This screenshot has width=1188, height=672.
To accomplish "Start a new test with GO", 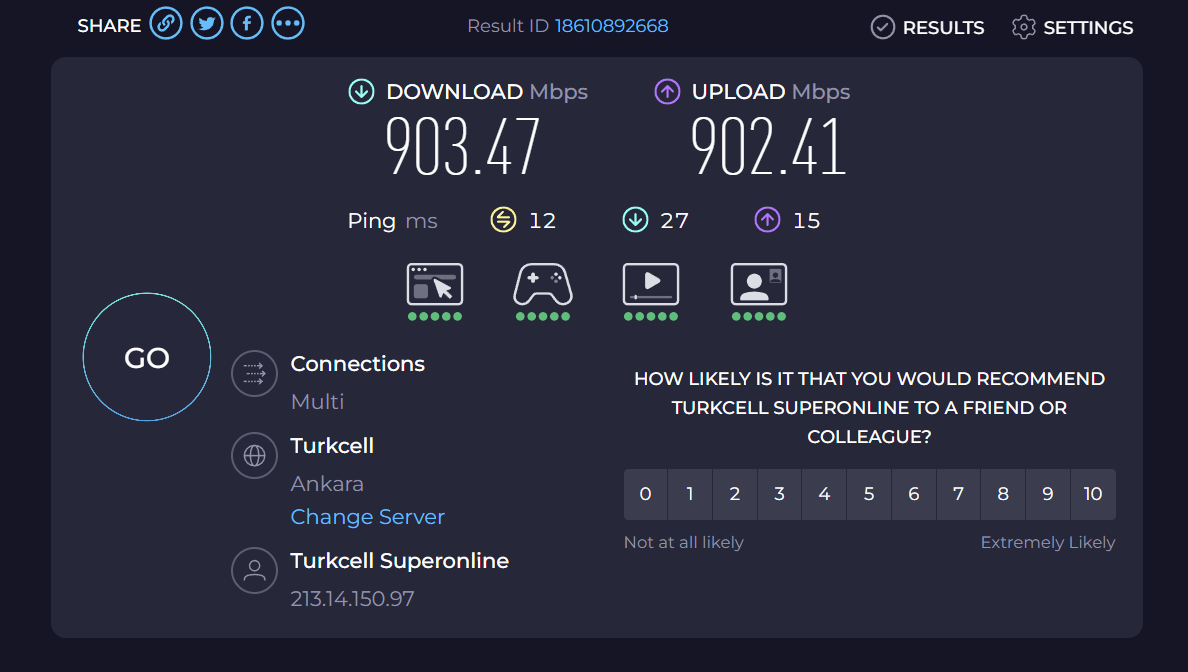I will point(147,357).
